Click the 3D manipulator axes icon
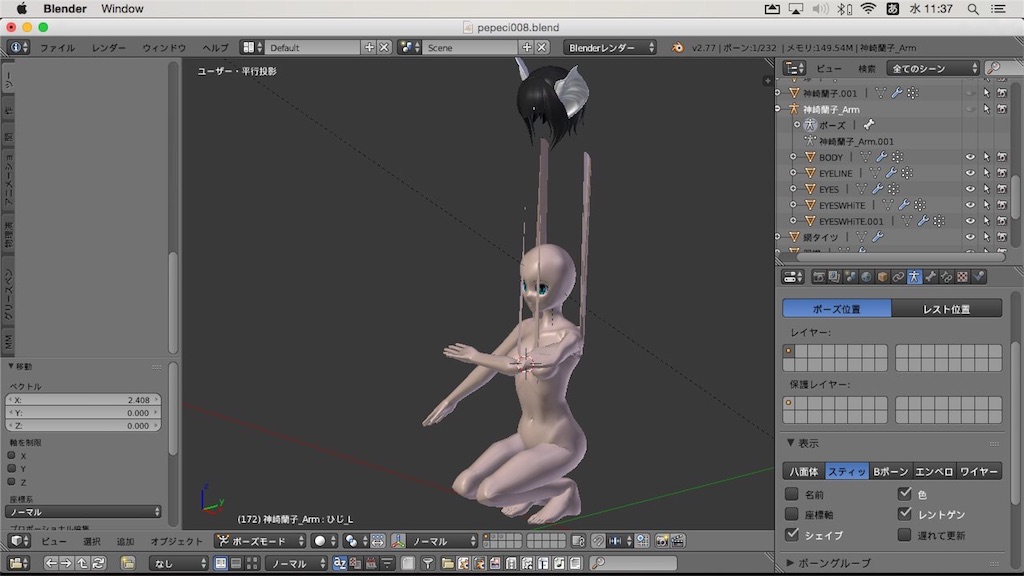Image resolution: width=1024 pixels, height=576 pixels. [398, 541]
